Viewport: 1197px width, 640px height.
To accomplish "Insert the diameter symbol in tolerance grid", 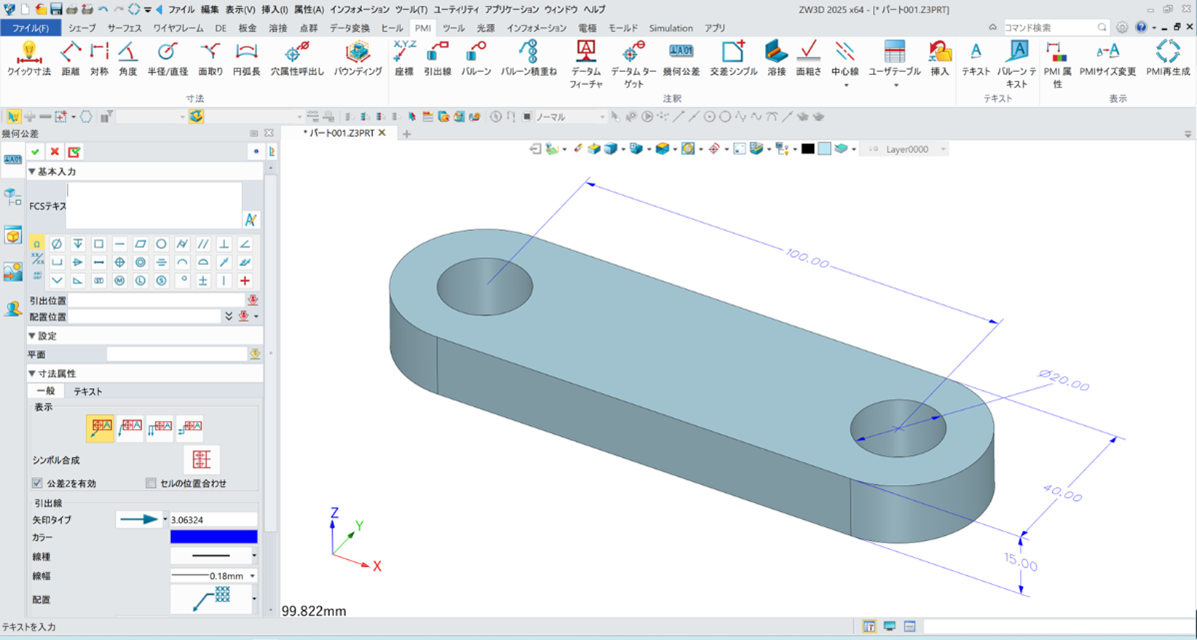I will pyautogui.click(x=56, y=244).
